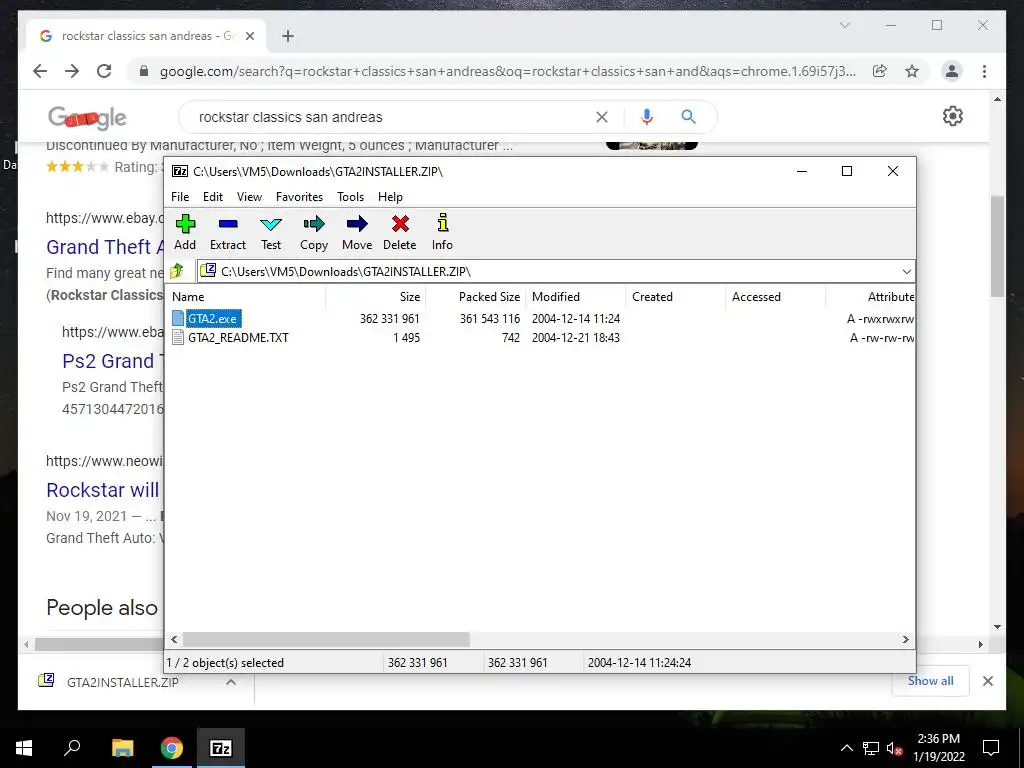The width and height of the screenshot is (1024, 768).
Task: Open Chrome tab search chevron
Action: coord(844,25)
